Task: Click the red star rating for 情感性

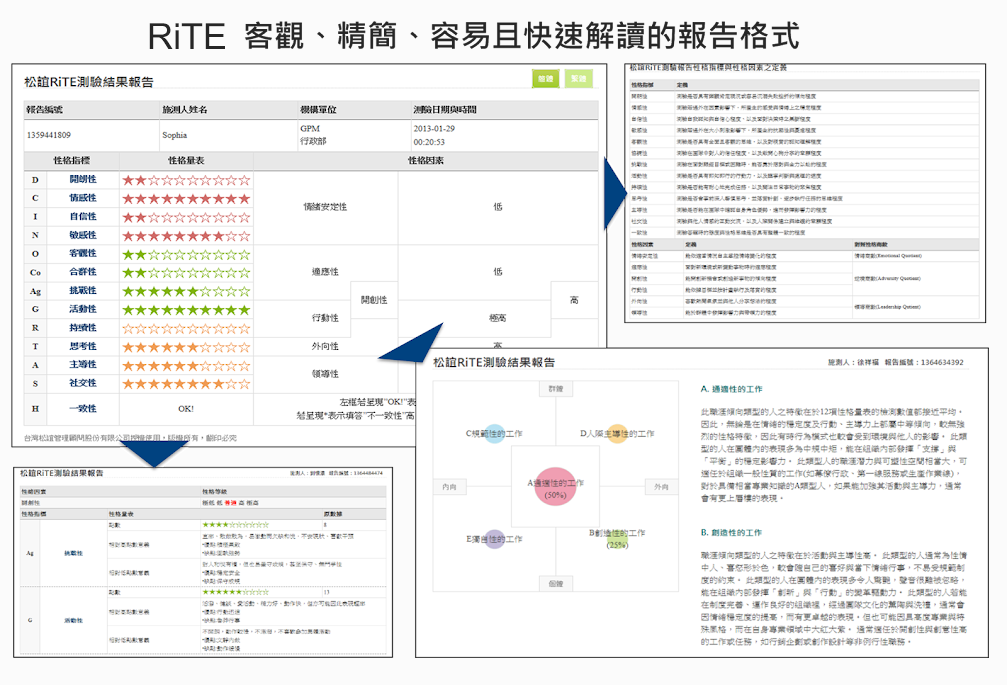Action: 186,199
